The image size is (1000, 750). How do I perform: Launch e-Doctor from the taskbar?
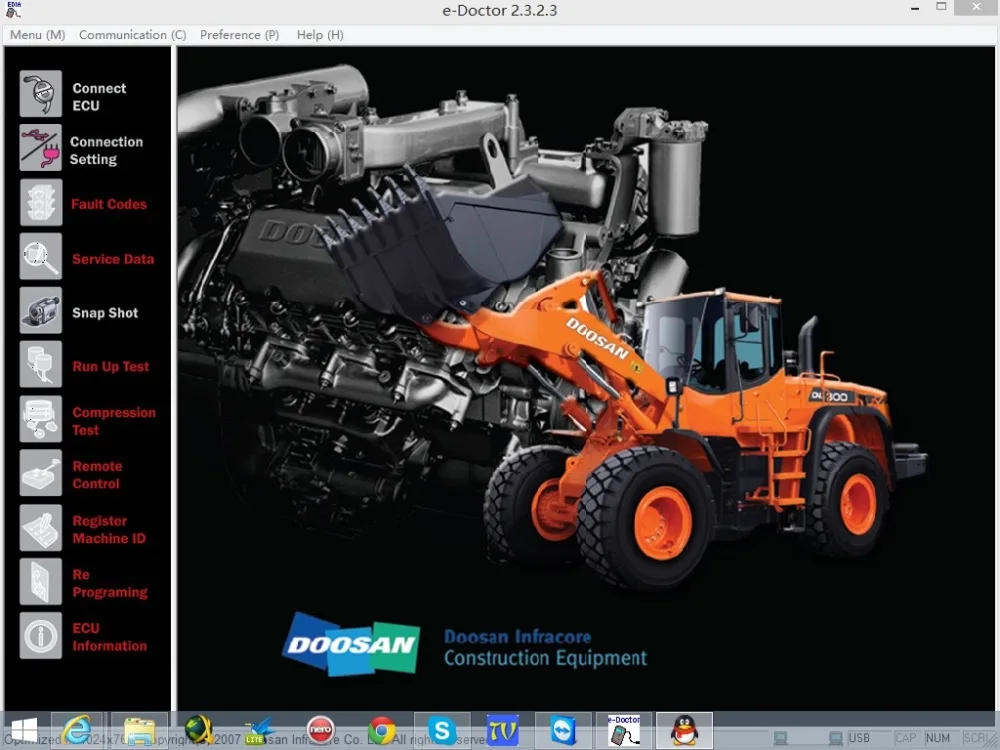coord(624,730)
